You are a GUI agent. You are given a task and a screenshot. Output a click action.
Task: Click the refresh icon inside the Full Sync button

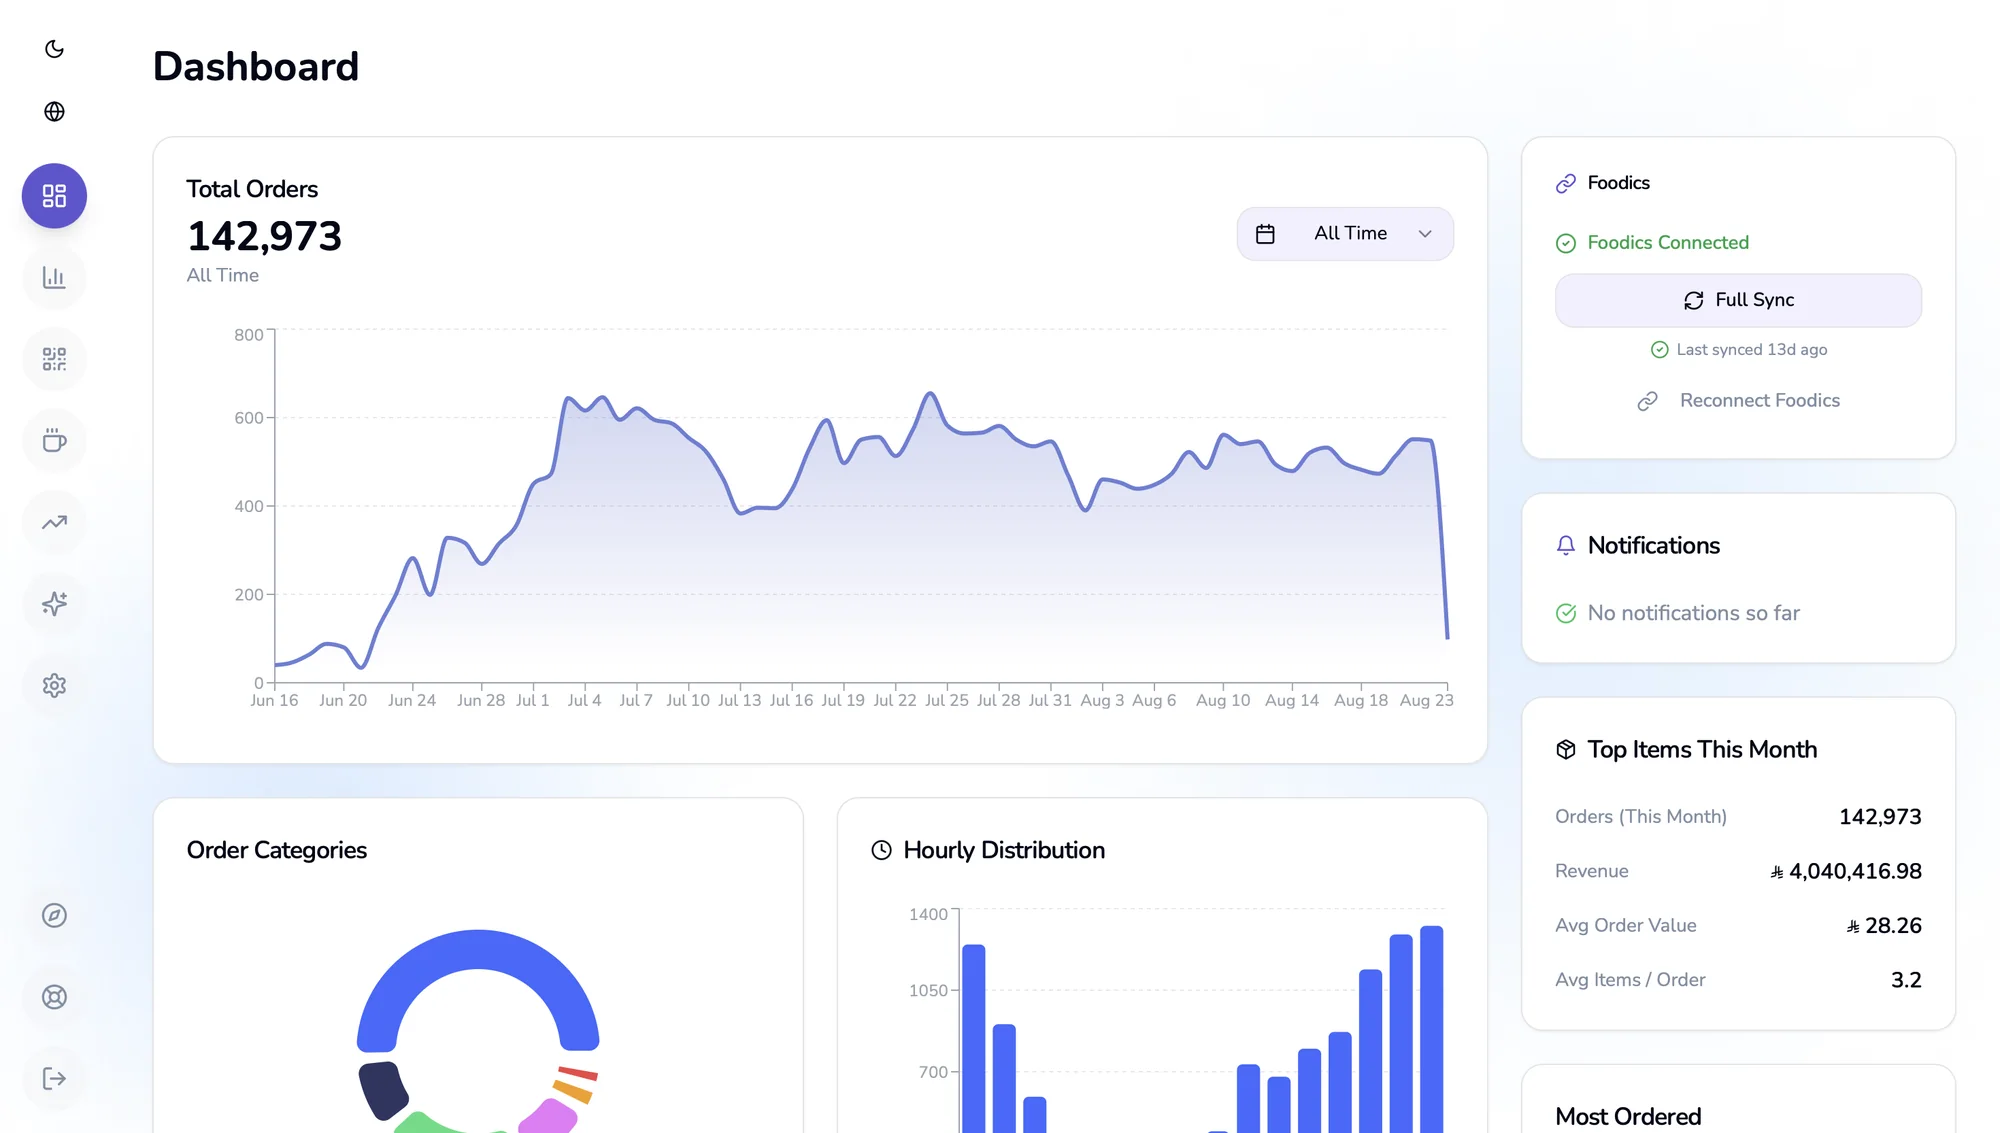[1693, 300]
